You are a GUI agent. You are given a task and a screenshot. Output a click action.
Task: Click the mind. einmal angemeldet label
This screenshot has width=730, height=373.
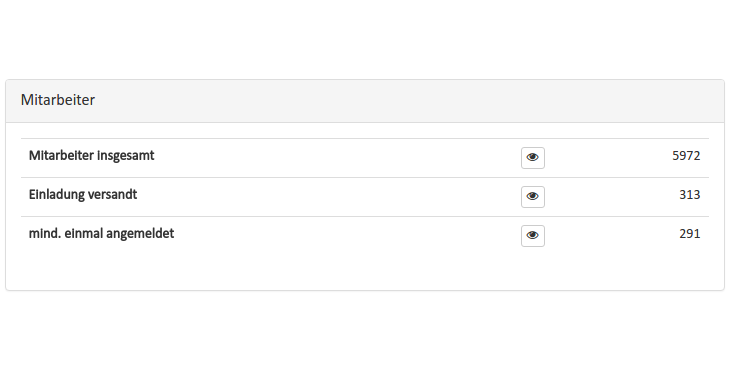[x=101, y=234]
